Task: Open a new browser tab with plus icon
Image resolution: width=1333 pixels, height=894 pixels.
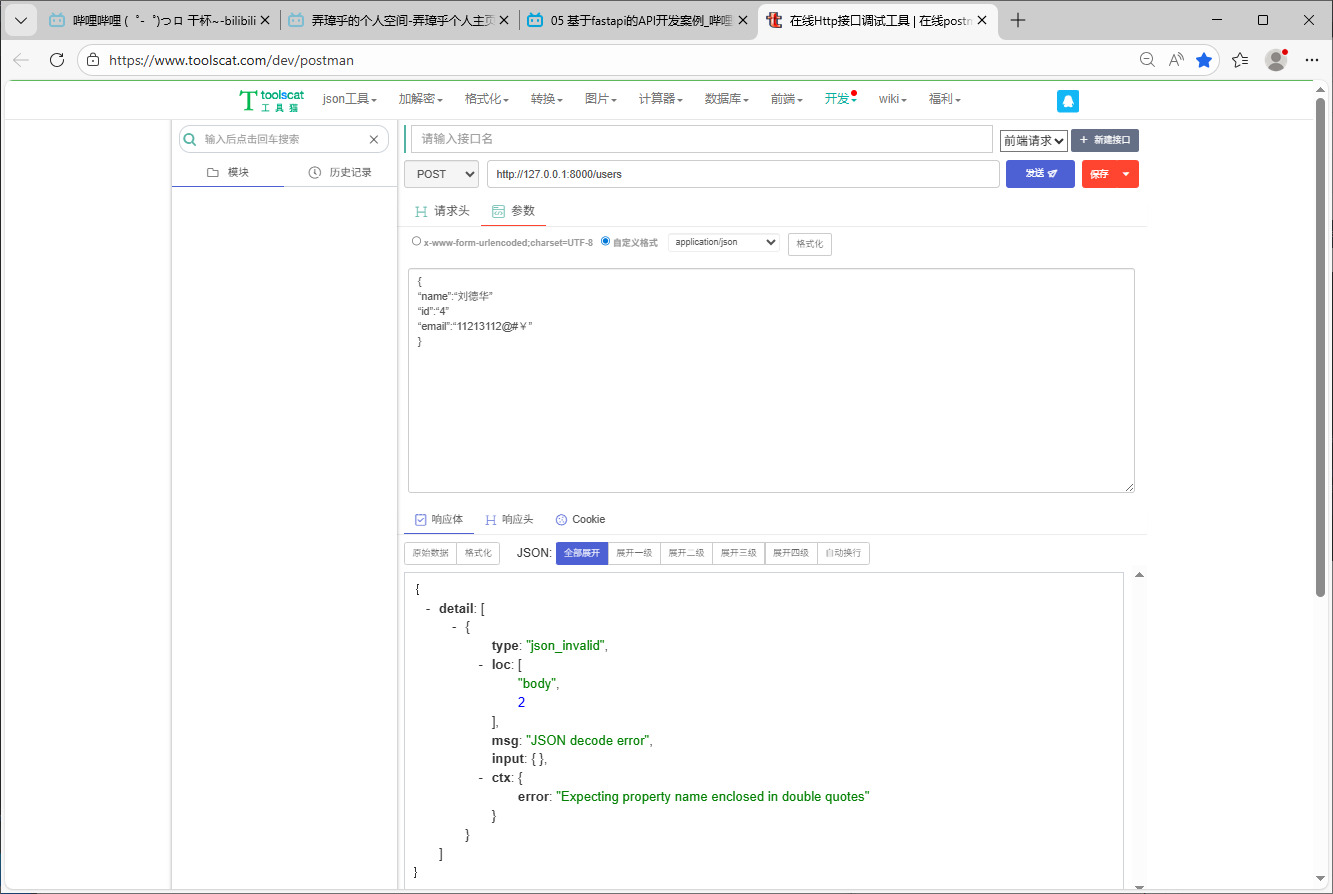Action: coord(1018,20)
